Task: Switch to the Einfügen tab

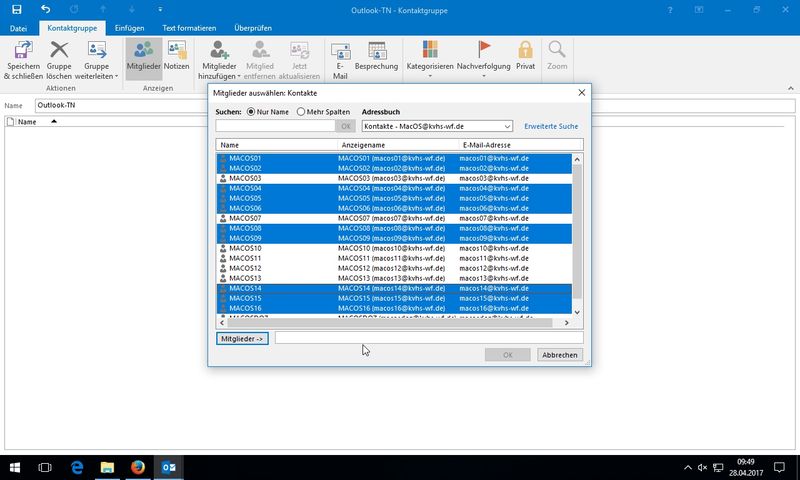Action: pyautogui.click(x=127, y=28)
